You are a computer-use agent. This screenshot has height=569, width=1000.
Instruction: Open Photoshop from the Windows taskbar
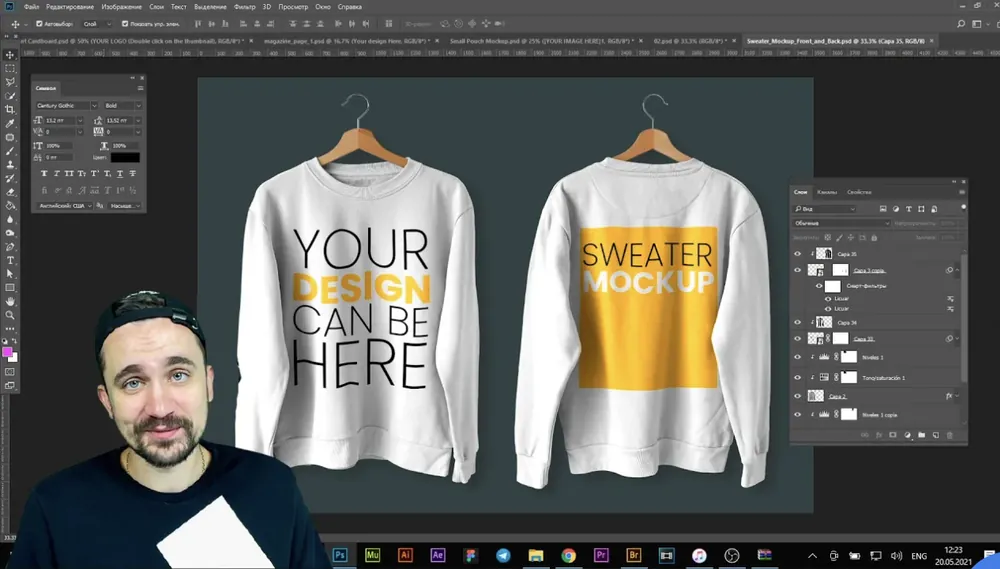click(340, 555)
